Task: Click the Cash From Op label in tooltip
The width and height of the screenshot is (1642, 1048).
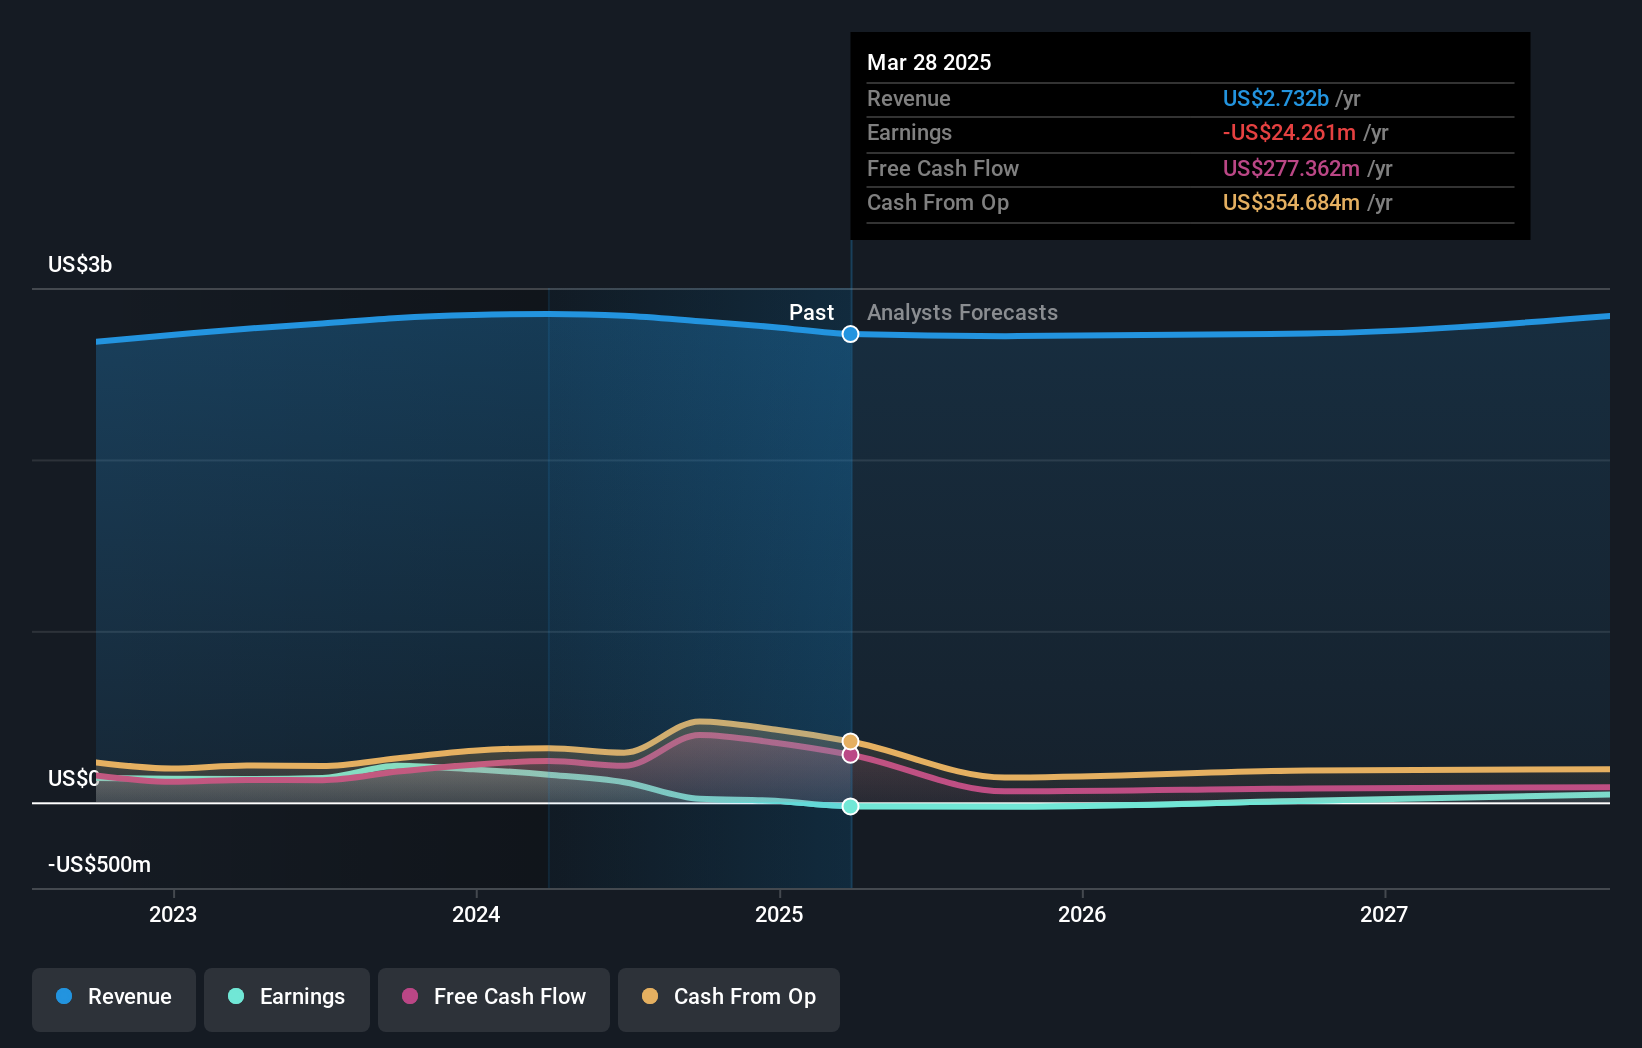Action: point(937,202)
